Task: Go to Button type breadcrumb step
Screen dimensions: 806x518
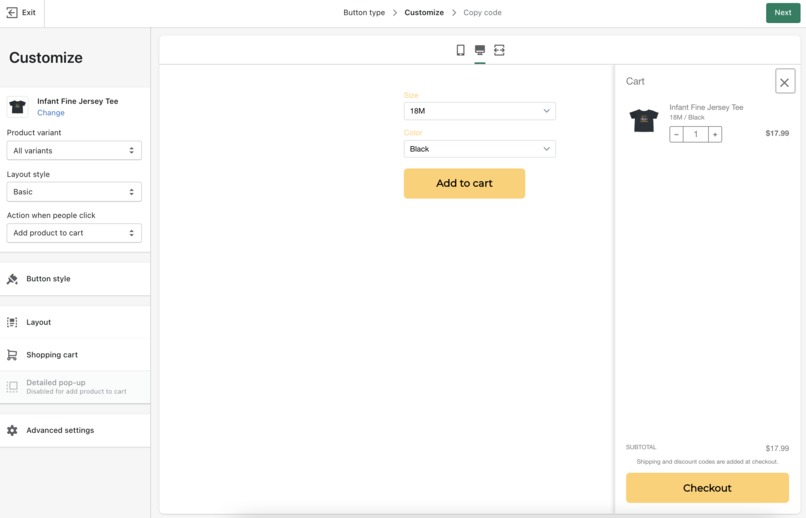Action: point(364,13)
